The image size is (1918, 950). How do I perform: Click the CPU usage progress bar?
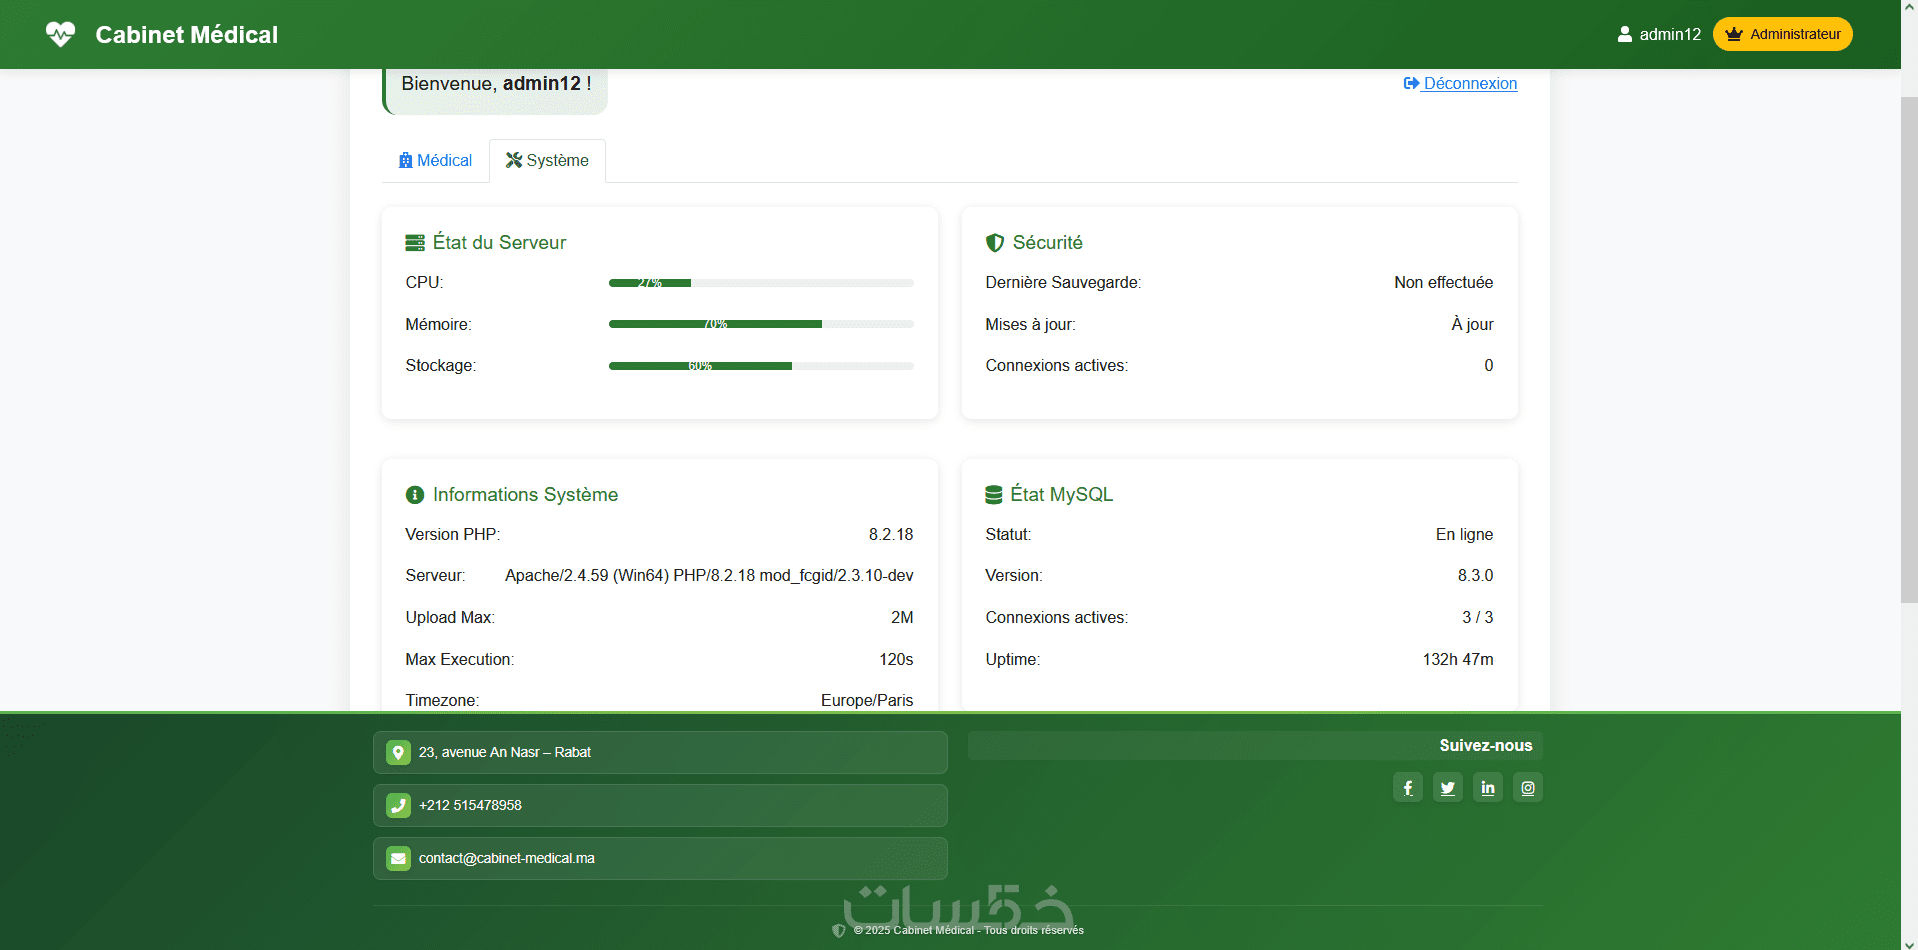tap(761, 283)
